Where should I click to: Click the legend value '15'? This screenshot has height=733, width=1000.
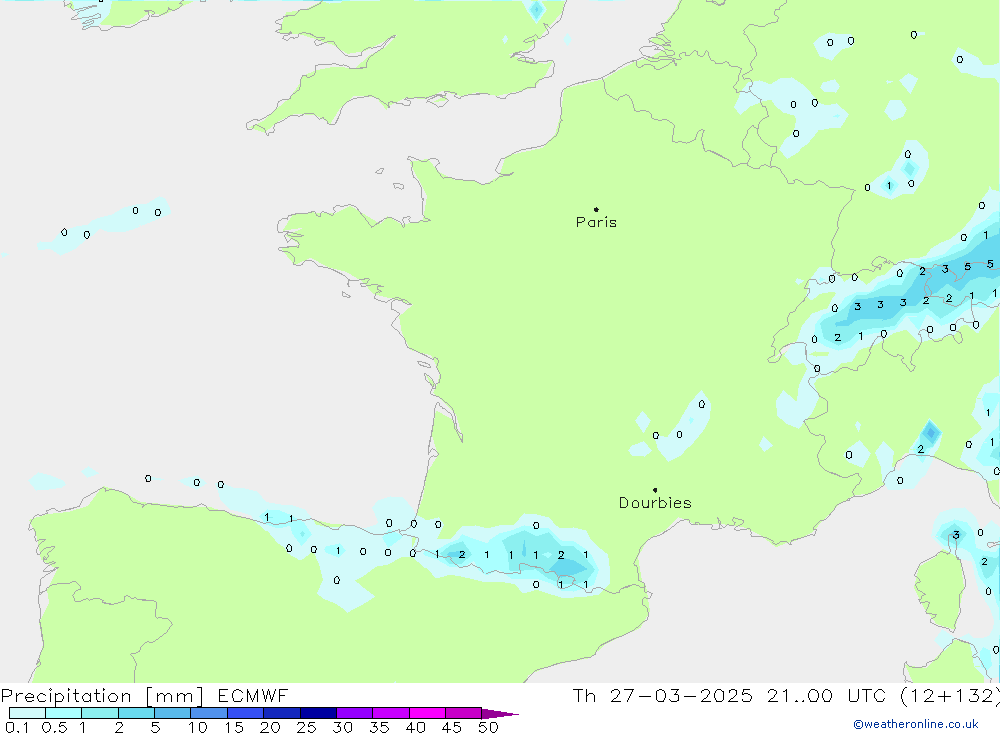pyautogui.click(x=234, y=727)
